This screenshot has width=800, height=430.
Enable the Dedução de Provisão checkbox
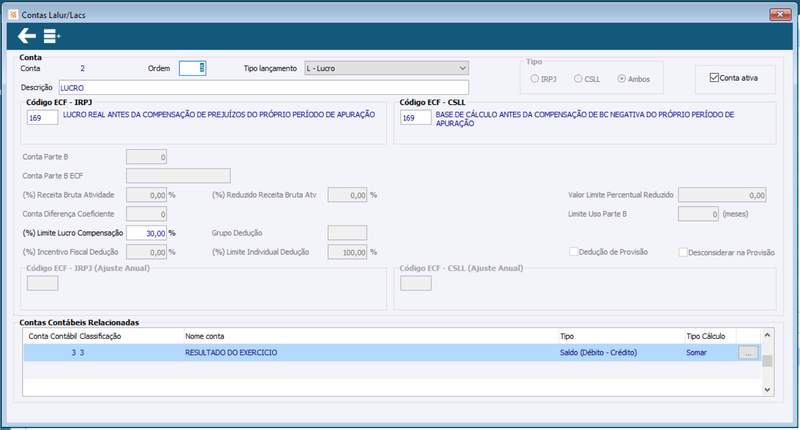pyautogui.click(x=573, y=251)
